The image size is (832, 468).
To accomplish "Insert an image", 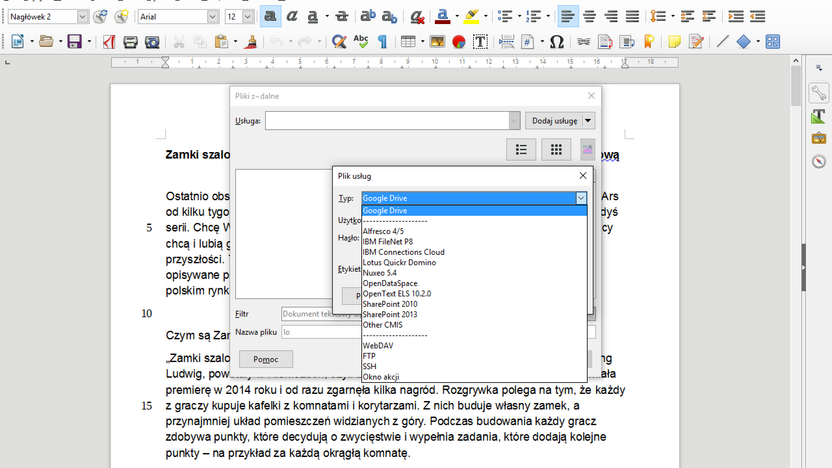I will pyautogui.click(x=437, y=41).
